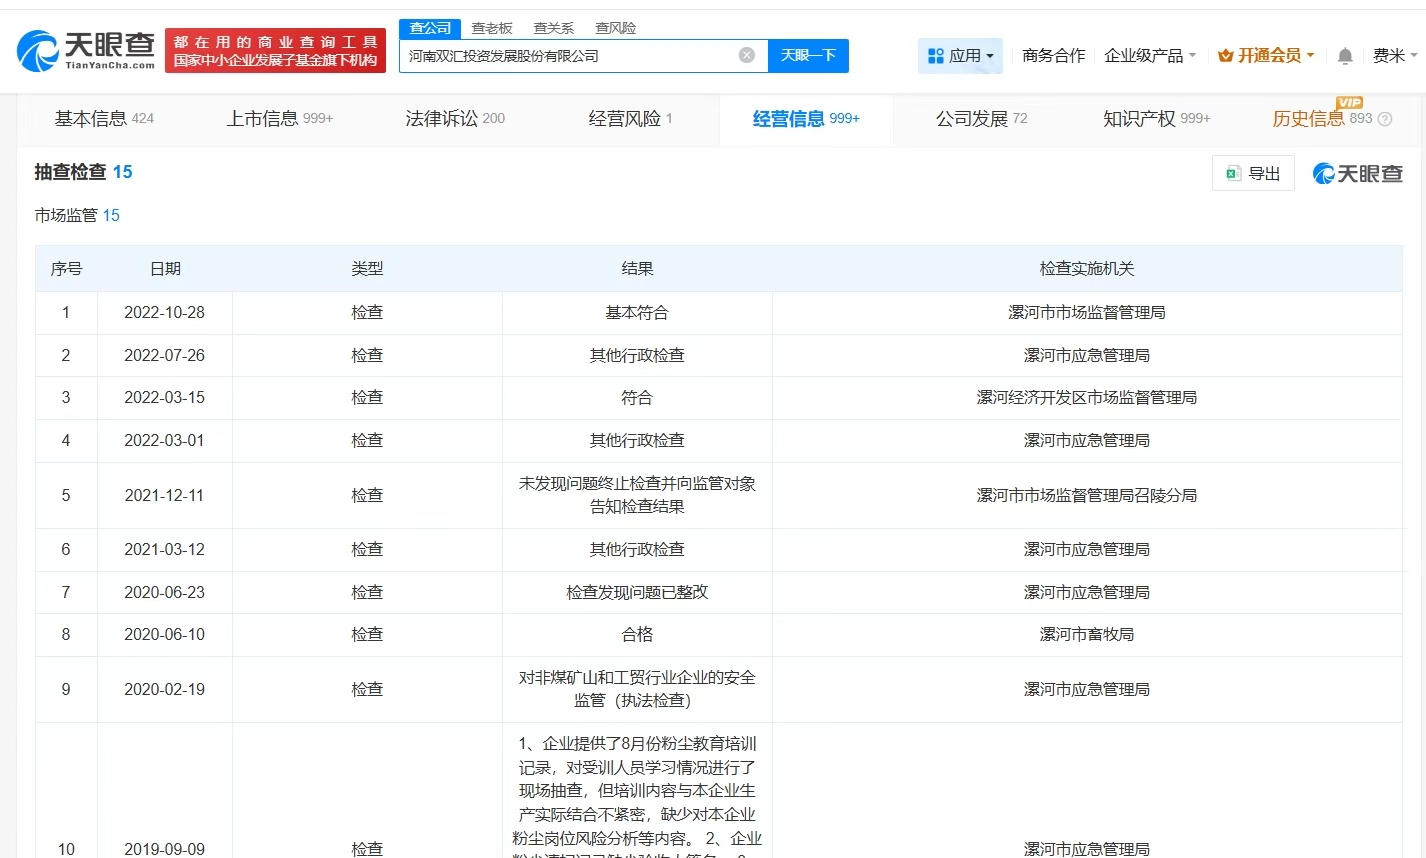Expand the 企业级产品 dropdown
This screenshot has width=1426, height=858.
pyautogui.click(x=1150, y=56)
